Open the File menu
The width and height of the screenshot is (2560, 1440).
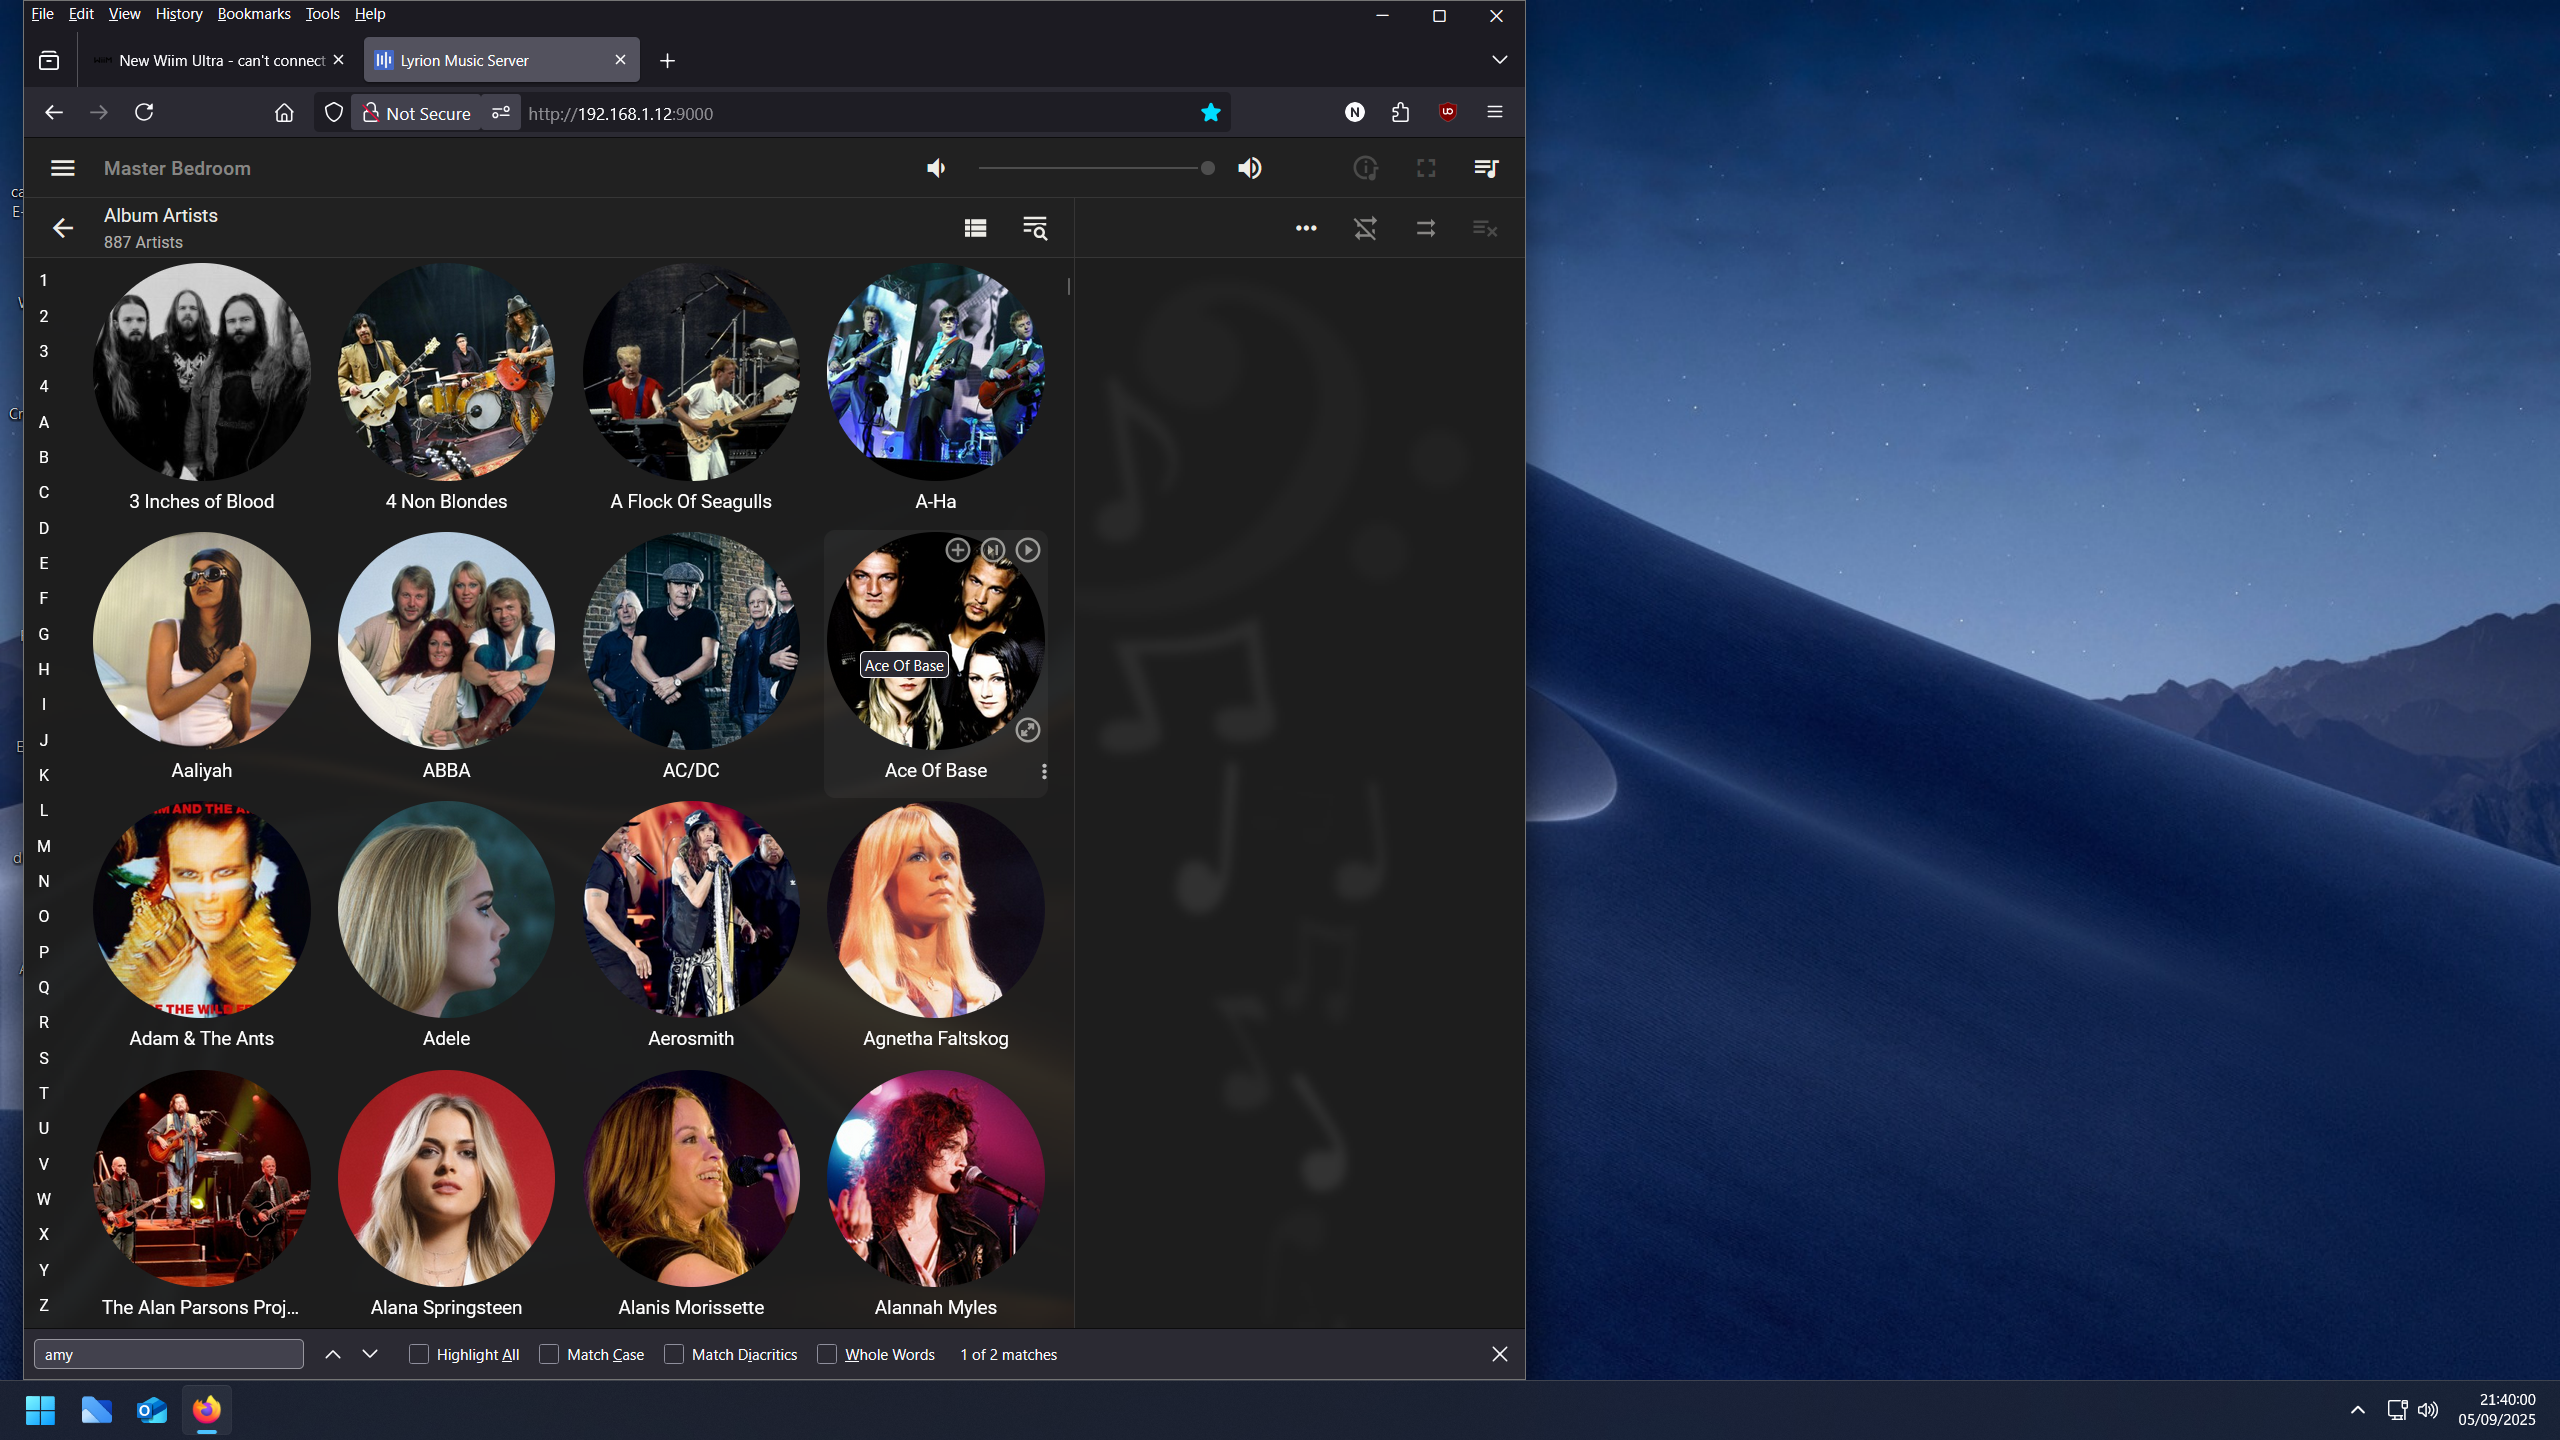(x=42, y=14)
